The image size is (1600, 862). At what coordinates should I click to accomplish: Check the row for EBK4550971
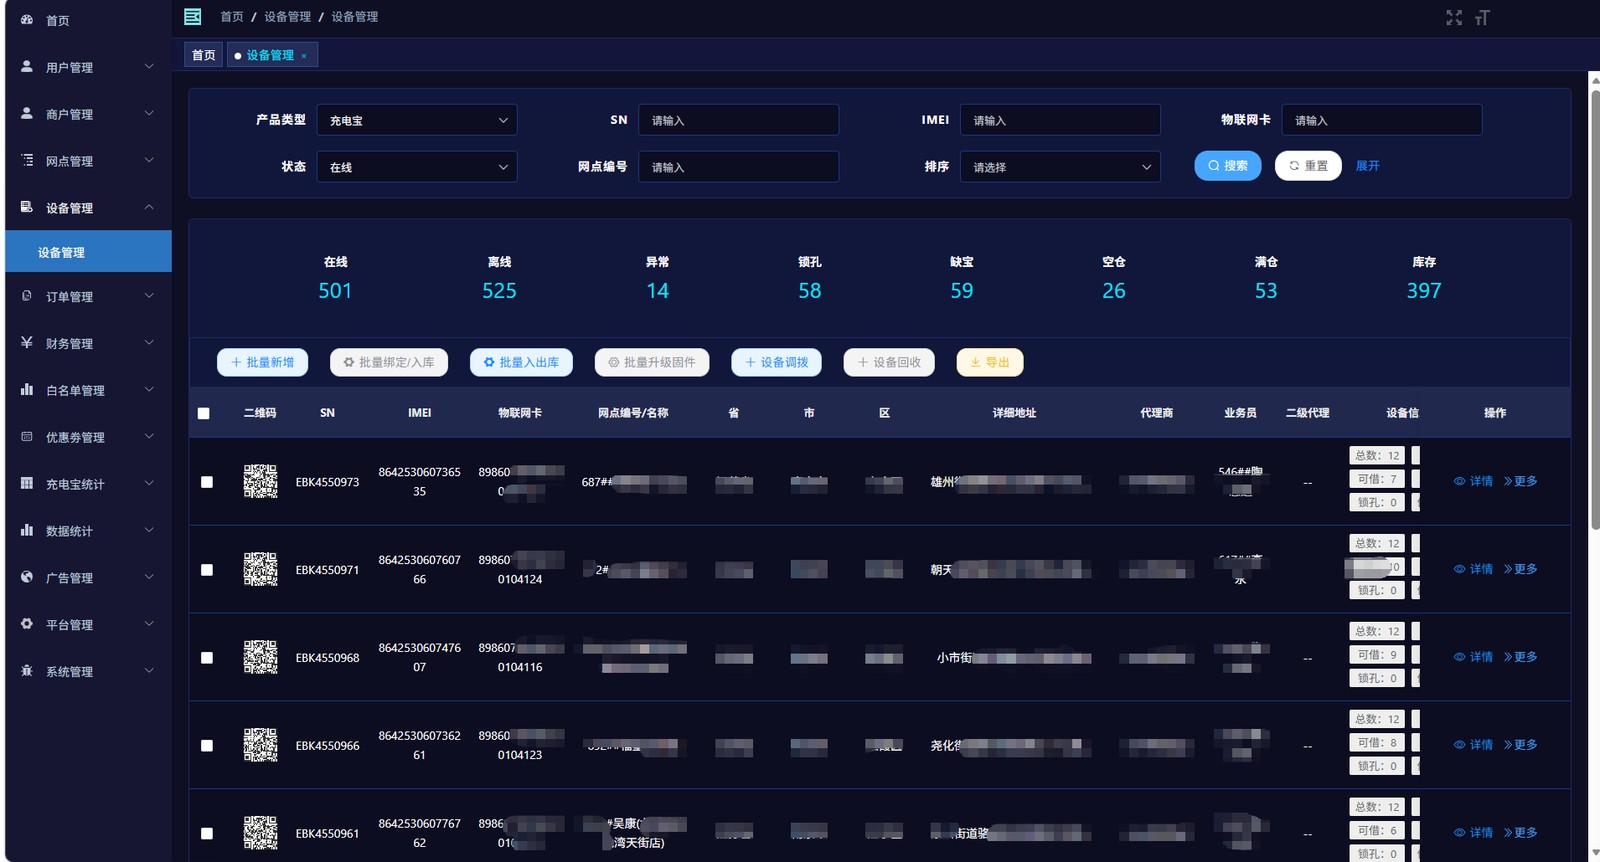[207, 570]
